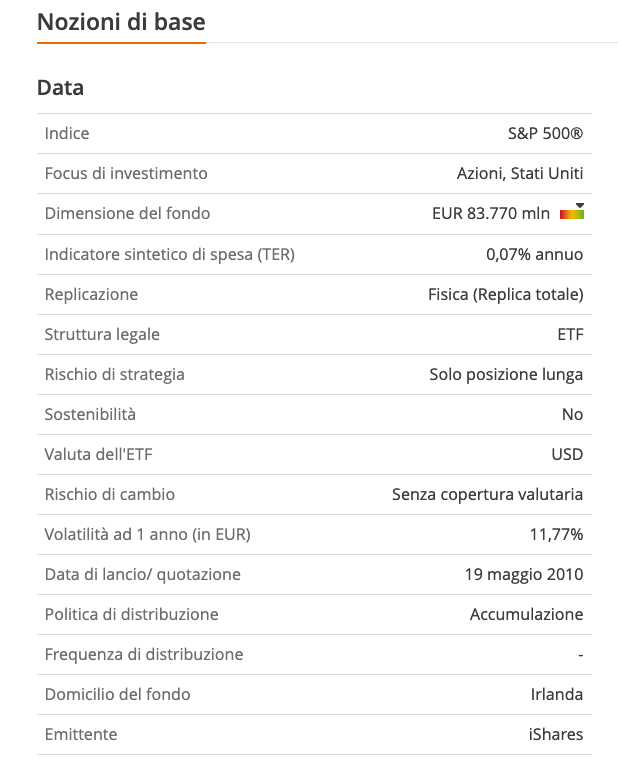The image size is (618, 771).
Task: Click the Fisica (Replica totale) value
Action: pyautogui.click(x=505, y=294)
